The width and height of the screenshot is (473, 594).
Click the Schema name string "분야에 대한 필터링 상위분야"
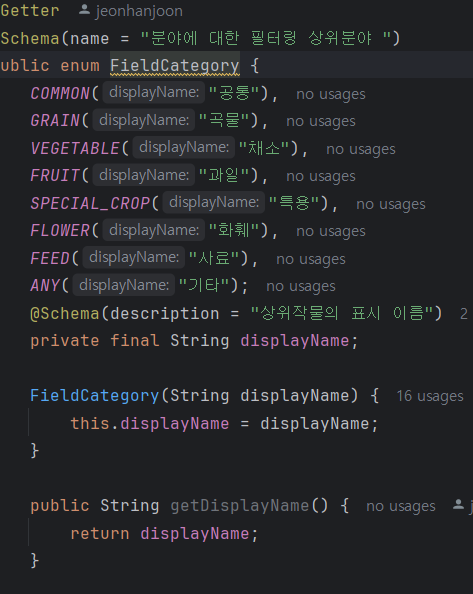coord(266,38)
